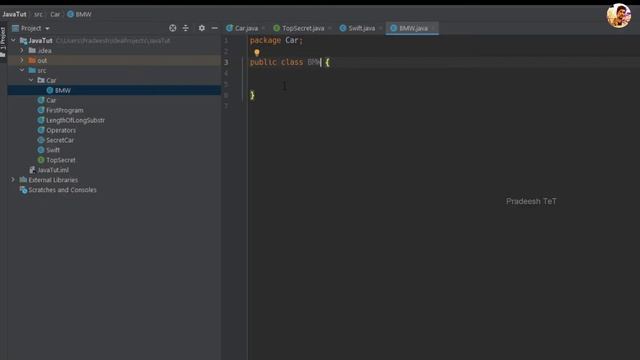The height and width of the screenshot is (360, 640).
Task: Hide the Project tool window
Action: [215, 28]
